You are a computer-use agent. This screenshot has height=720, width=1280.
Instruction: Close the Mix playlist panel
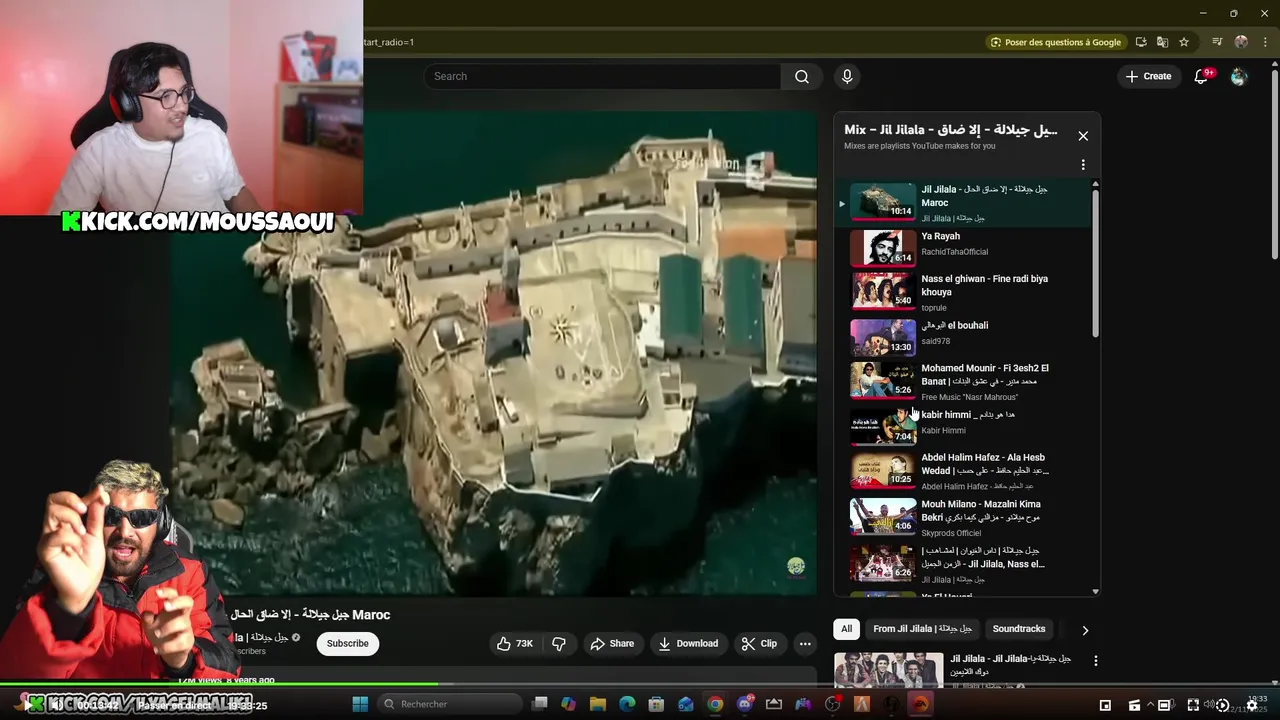point(1083,136)
